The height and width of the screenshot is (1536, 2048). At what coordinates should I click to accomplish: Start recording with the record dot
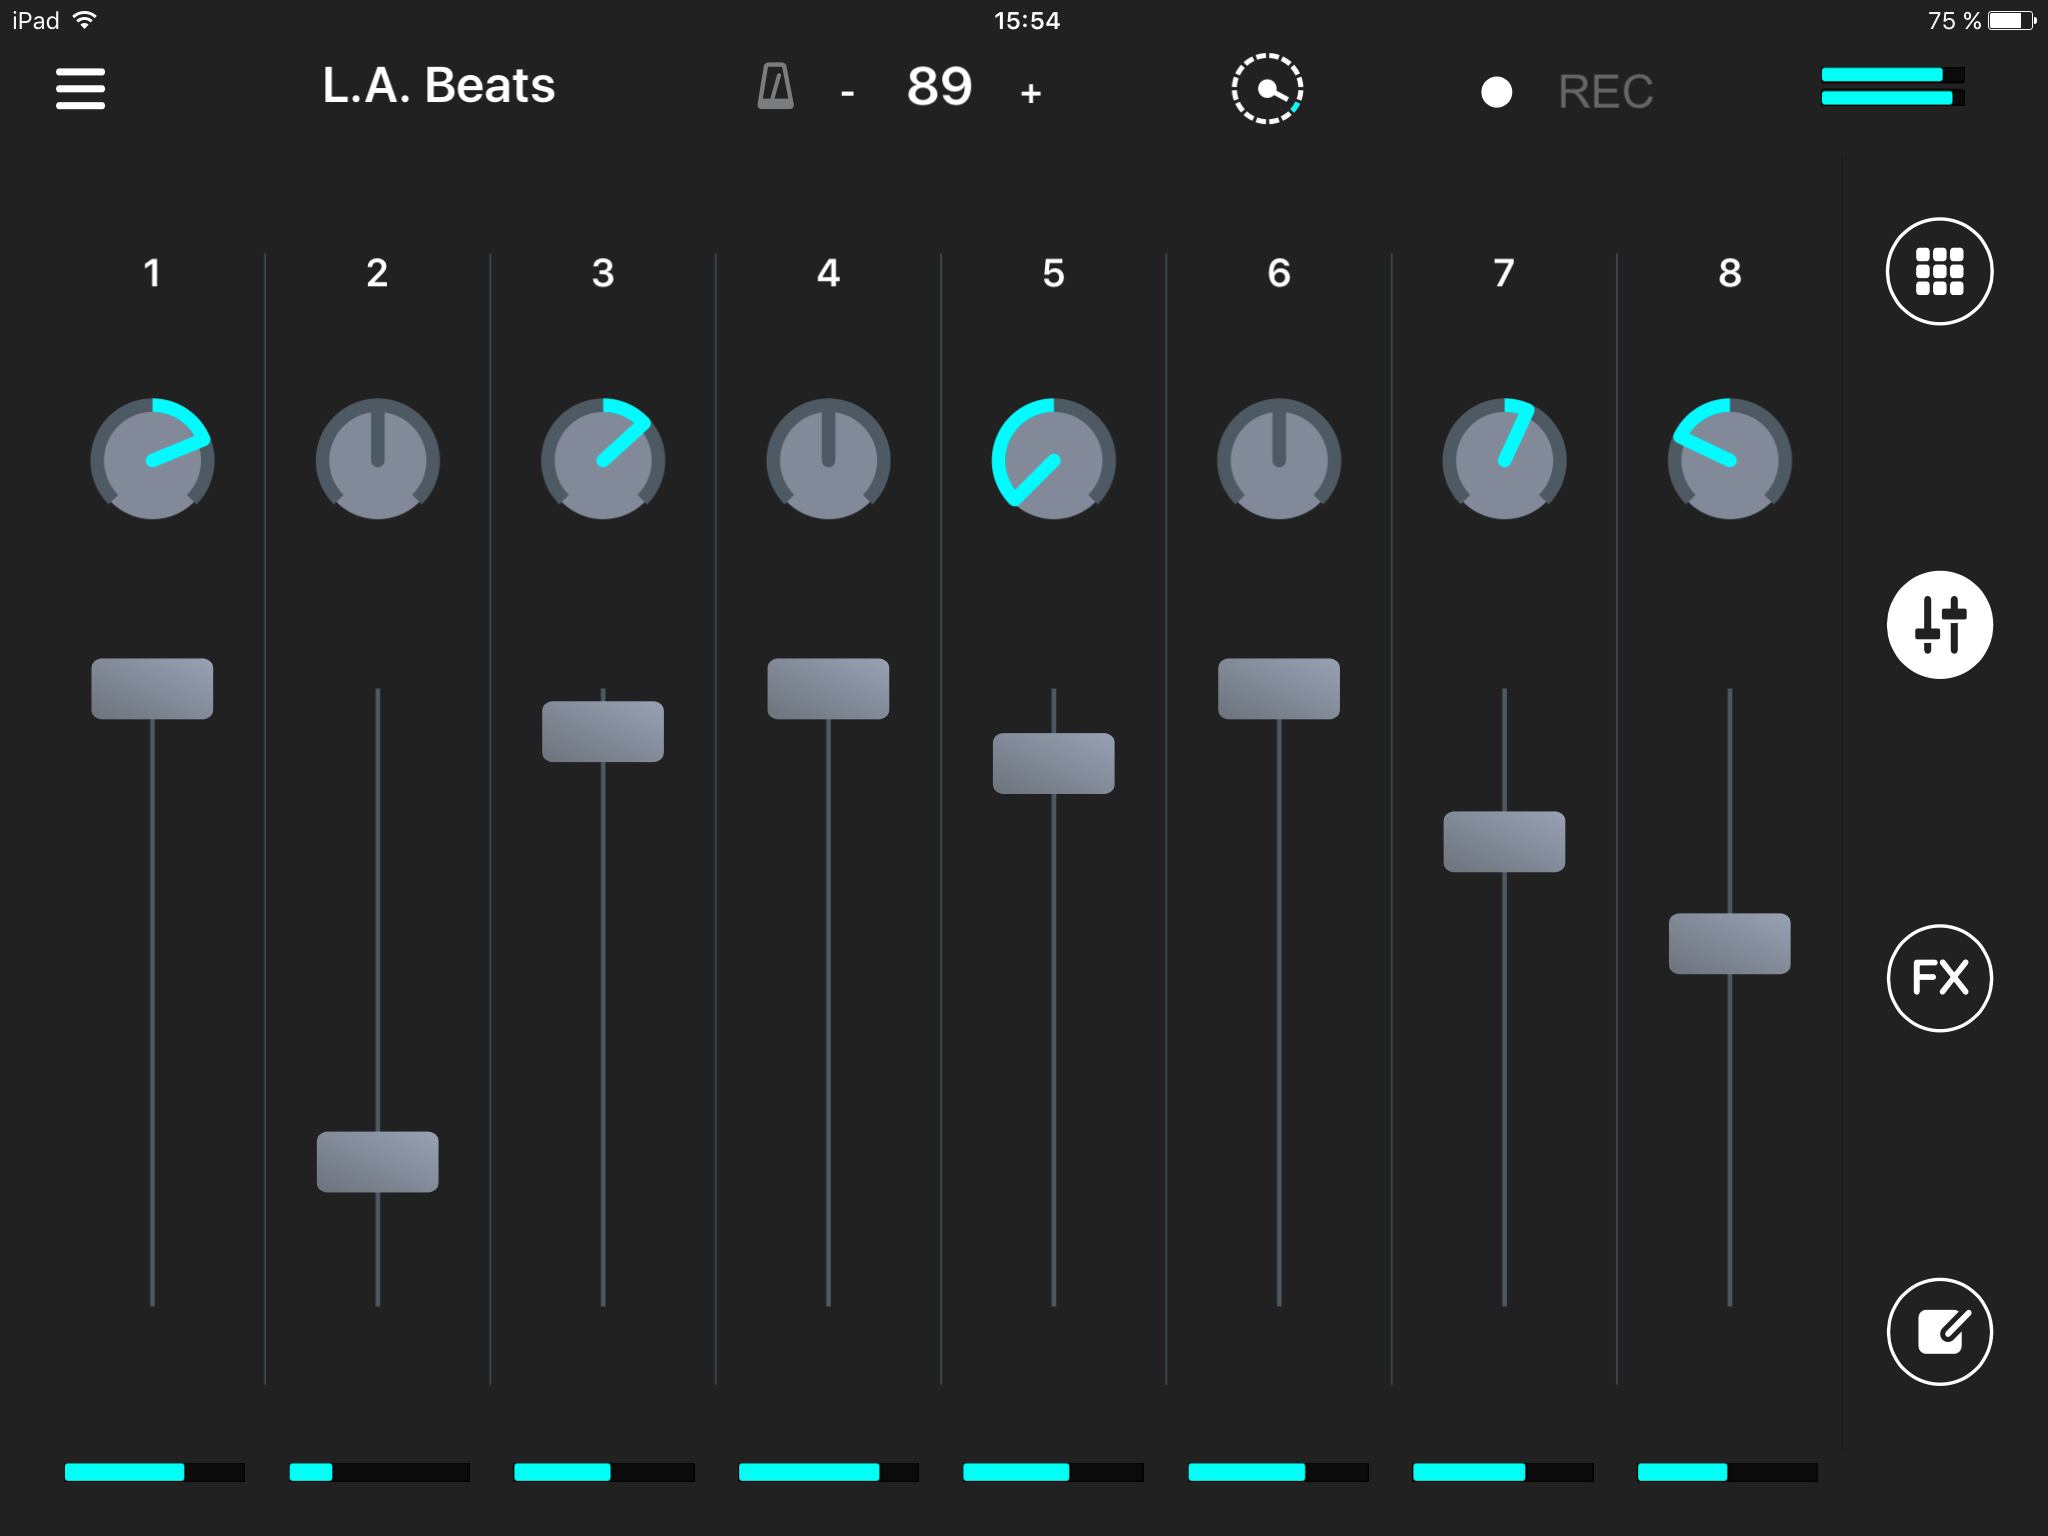[1496, 92]
